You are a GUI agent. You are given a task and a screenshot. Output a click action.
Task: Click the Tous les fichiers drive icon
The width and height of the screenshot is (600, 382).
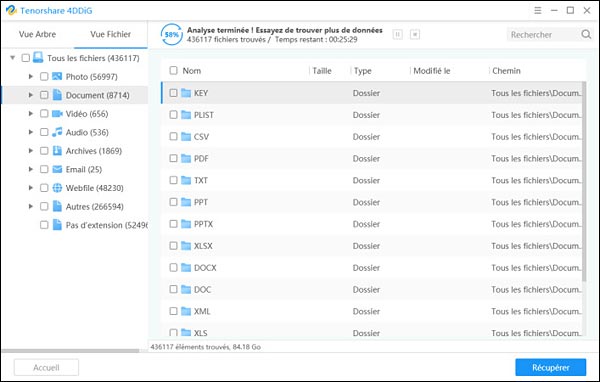click(x=38, y=58)
